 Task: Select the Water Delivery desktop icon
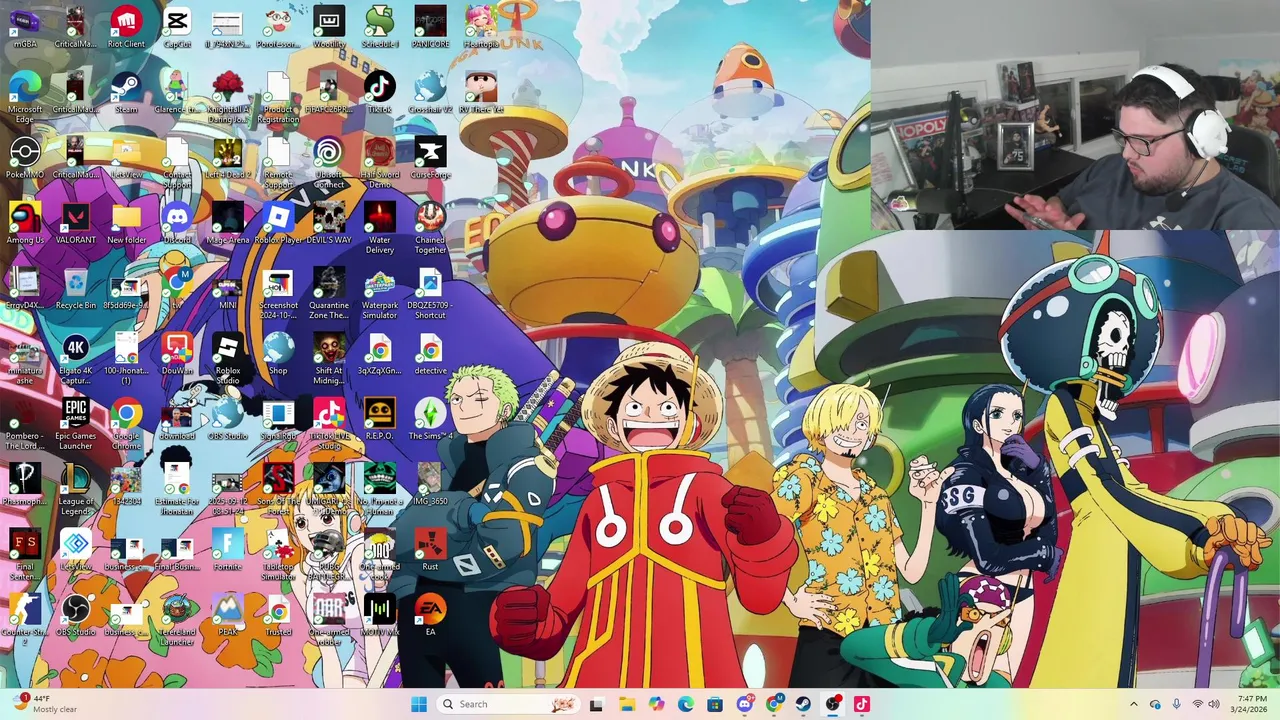380,228
